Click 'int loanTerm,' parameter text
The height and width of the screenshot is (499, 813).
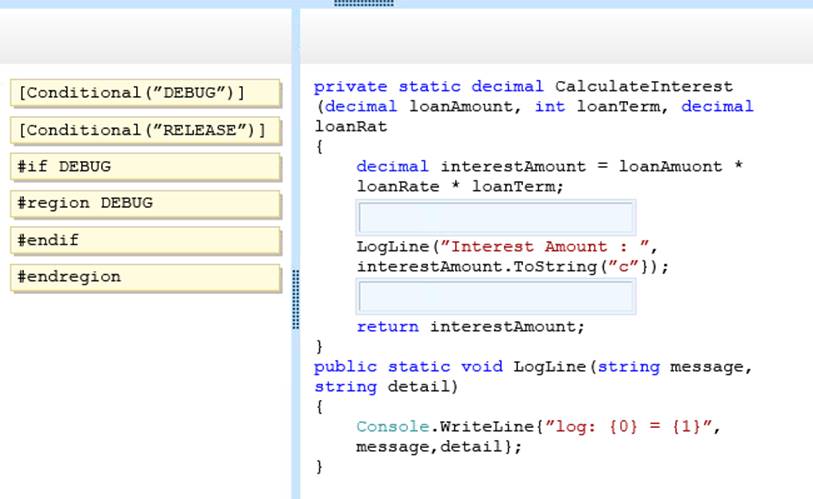(602, 107)
